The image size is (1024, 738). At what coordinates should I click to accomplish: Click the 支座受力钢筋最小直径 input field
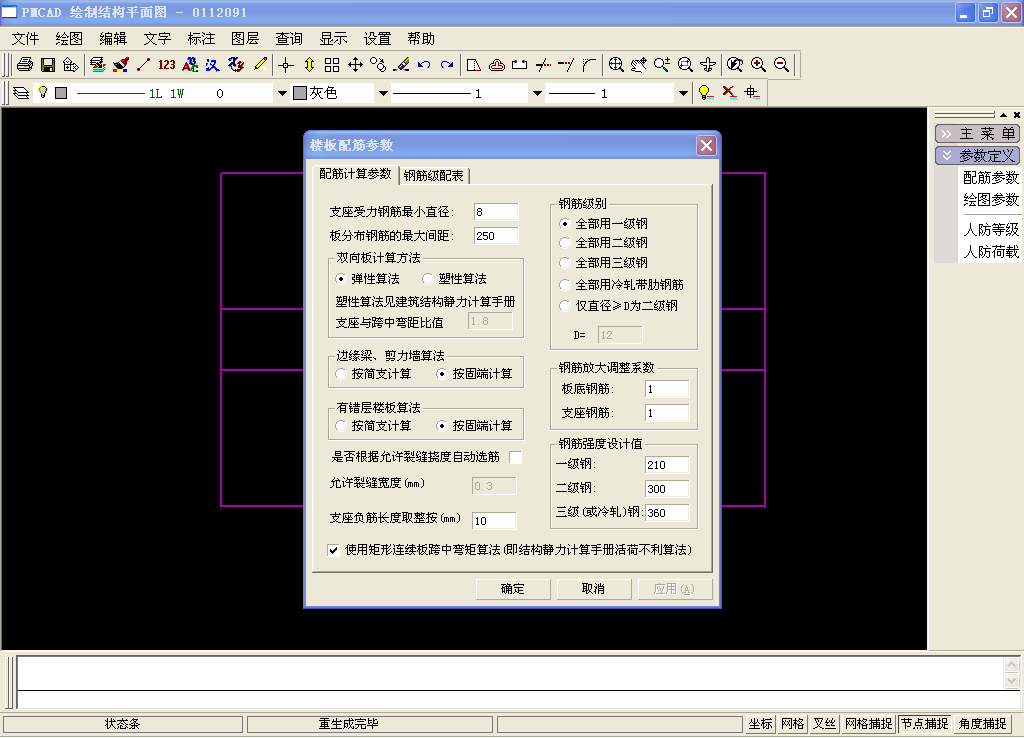pyautogui.click(x=496, y=212)
